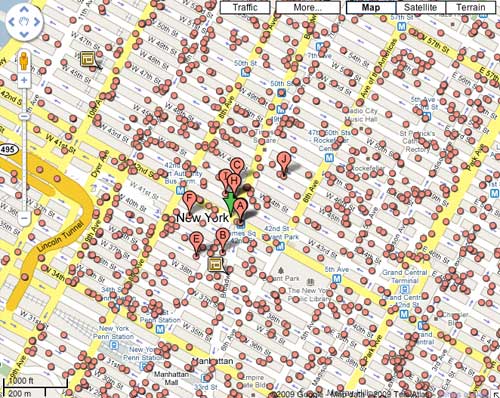Image resolution: width=500 pixels, height=398 pixels.
Task: Open the More... layers dropdown
Action: coord(307,7)
